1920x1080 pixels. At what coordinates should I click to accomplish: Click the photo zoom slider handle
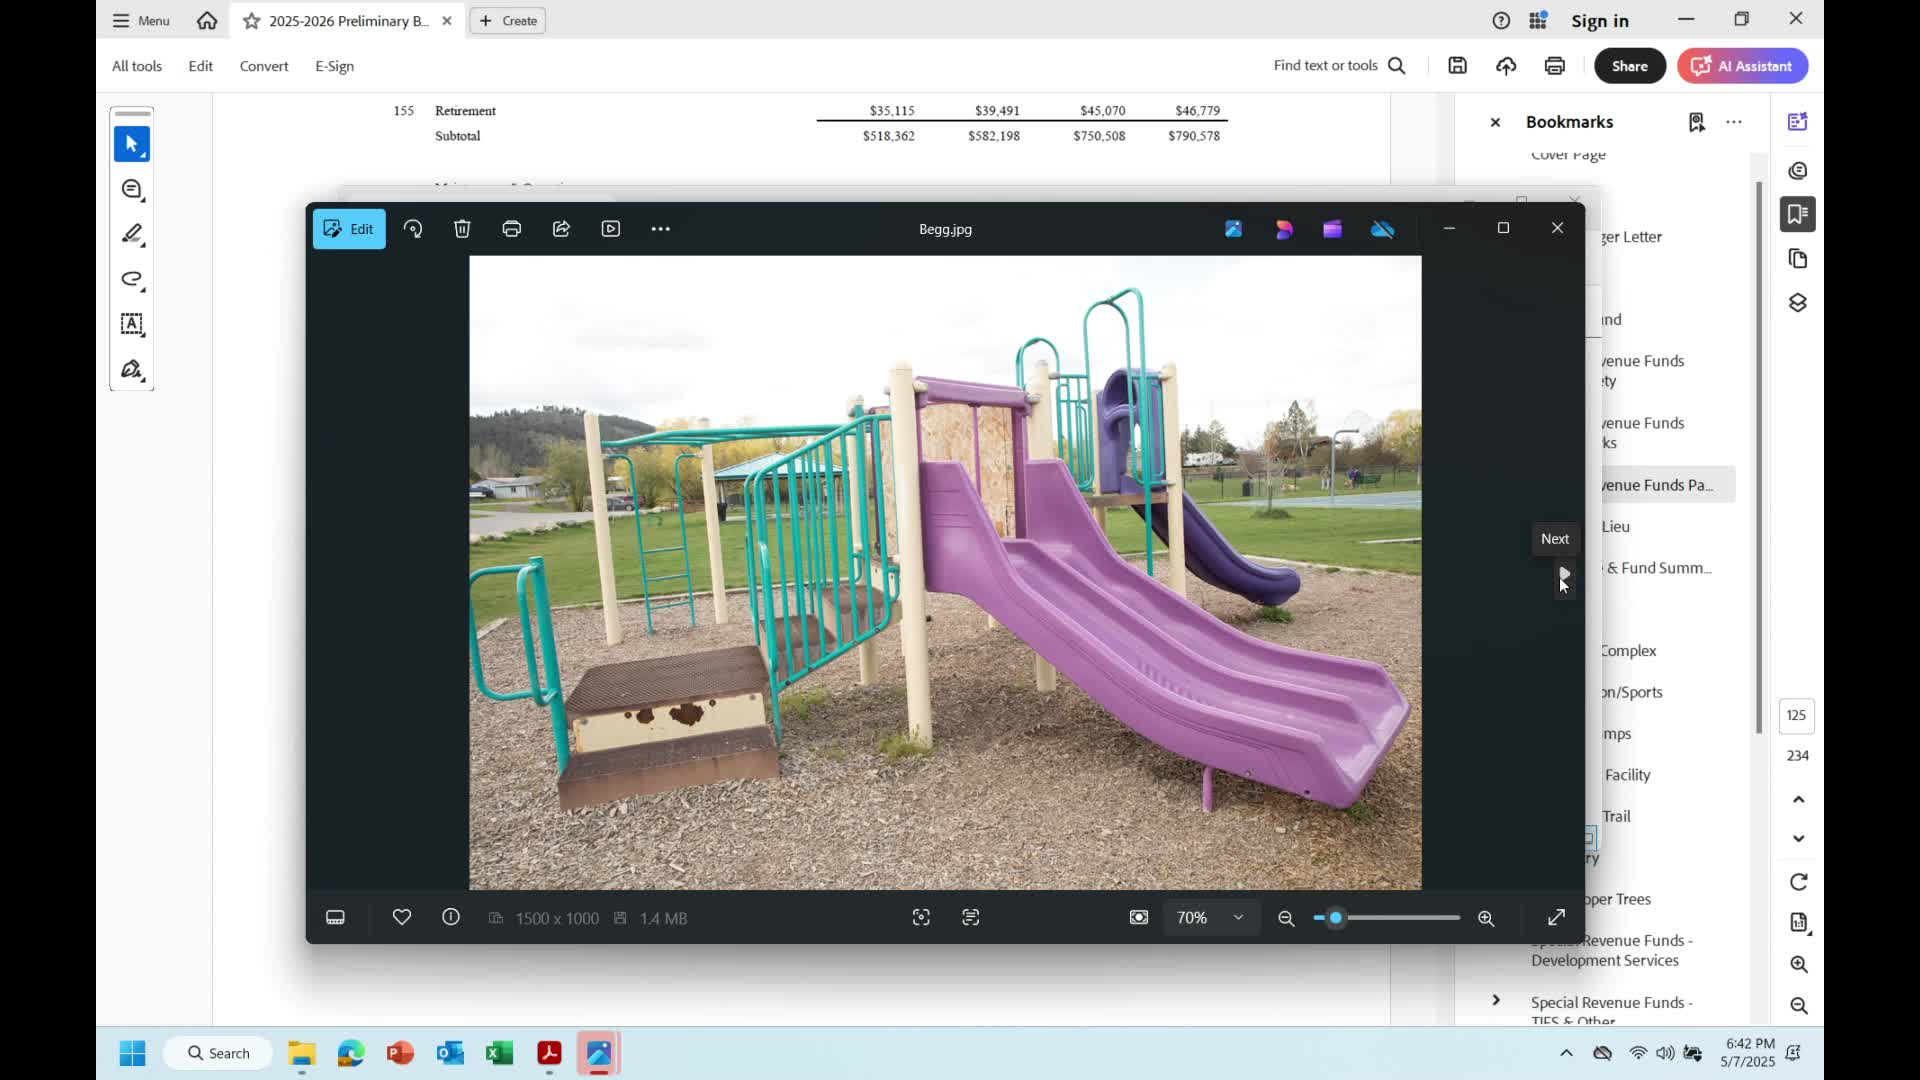coord(1335,918)
